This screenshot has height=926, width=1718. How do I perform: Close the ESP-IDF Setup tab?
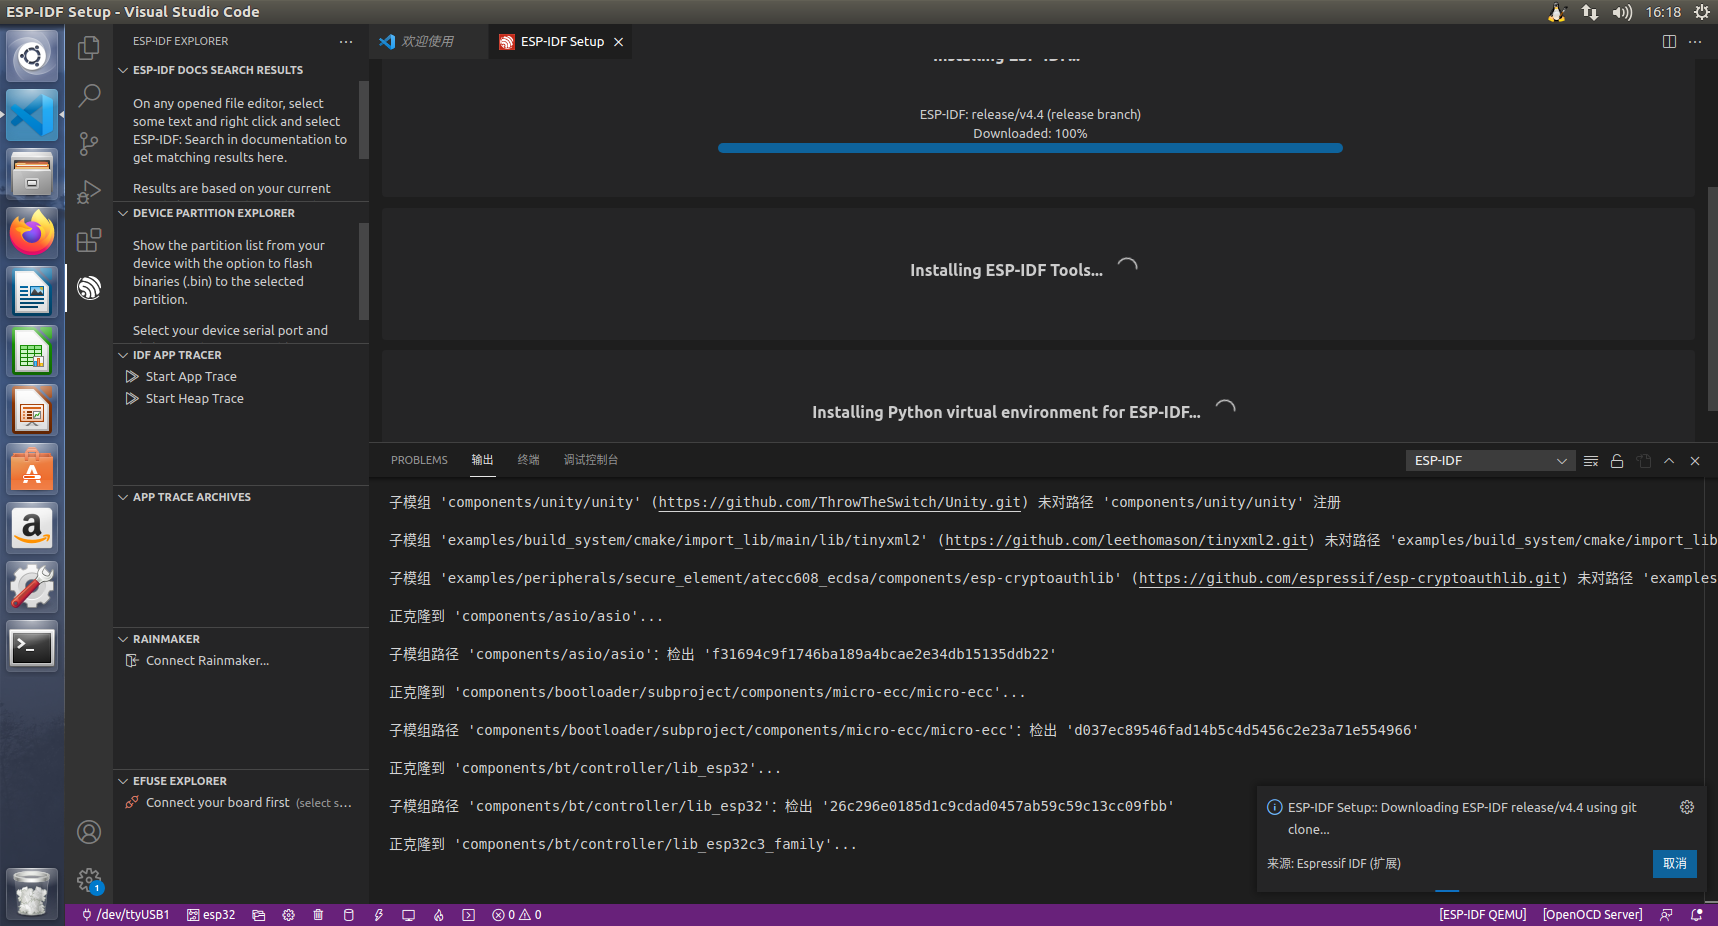(x=619, y=41)
